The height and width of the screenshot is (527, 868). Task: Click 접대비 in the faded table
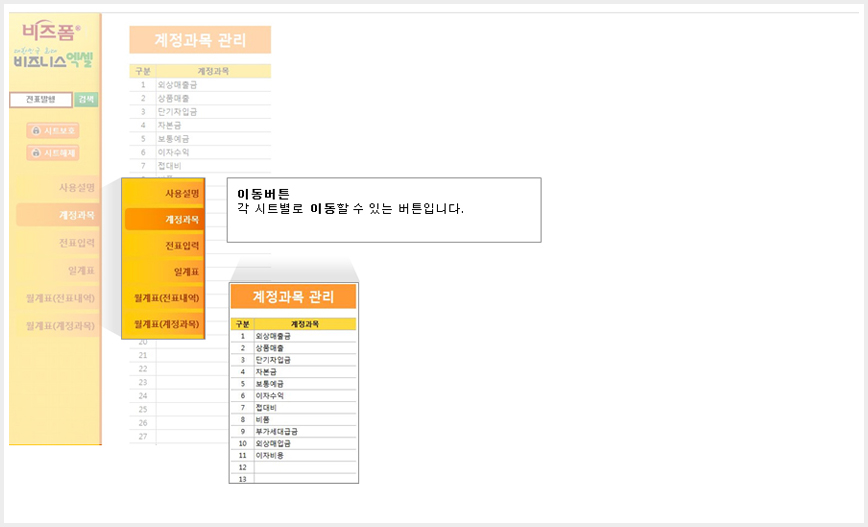pos(169,166)
